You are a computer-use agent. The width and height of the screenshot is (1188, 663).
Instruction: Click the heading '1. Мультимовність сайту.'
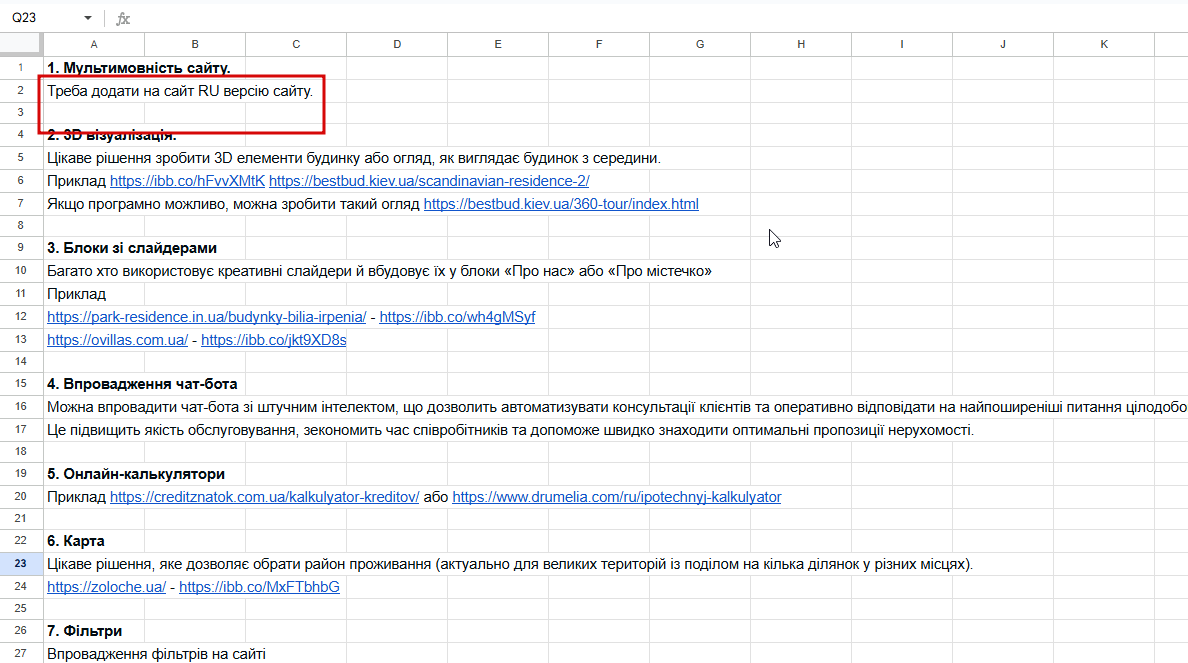(x=139, y=68)
